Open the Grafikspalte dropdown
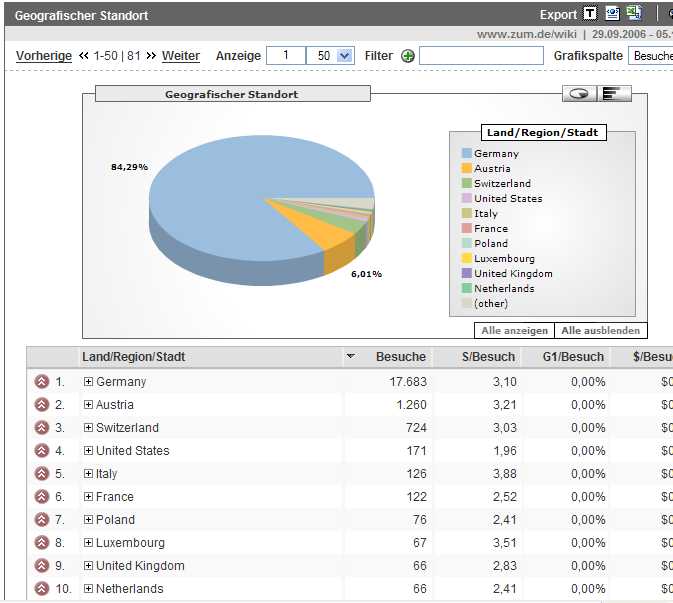Screen dimensions: 673x603 650,56
